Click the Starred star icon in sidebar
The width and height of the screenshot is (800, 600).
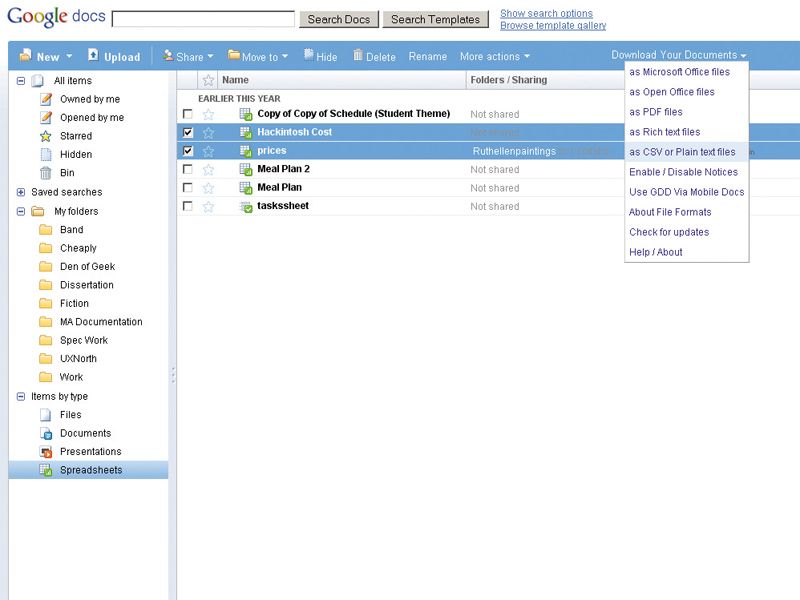pos(45,136)
